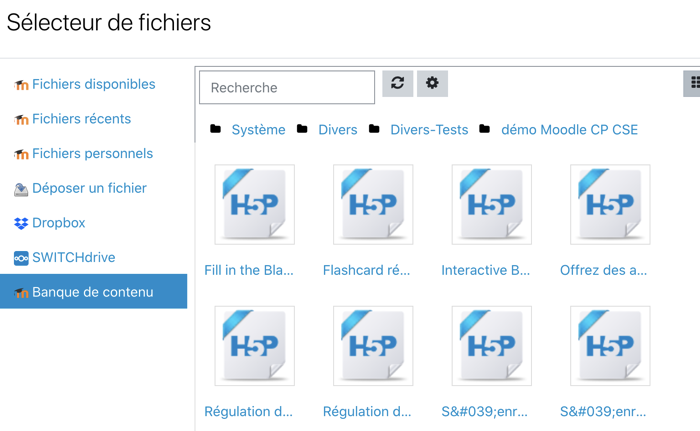Open démo Moodle CP CSE breadcrumb

[569, 130]
